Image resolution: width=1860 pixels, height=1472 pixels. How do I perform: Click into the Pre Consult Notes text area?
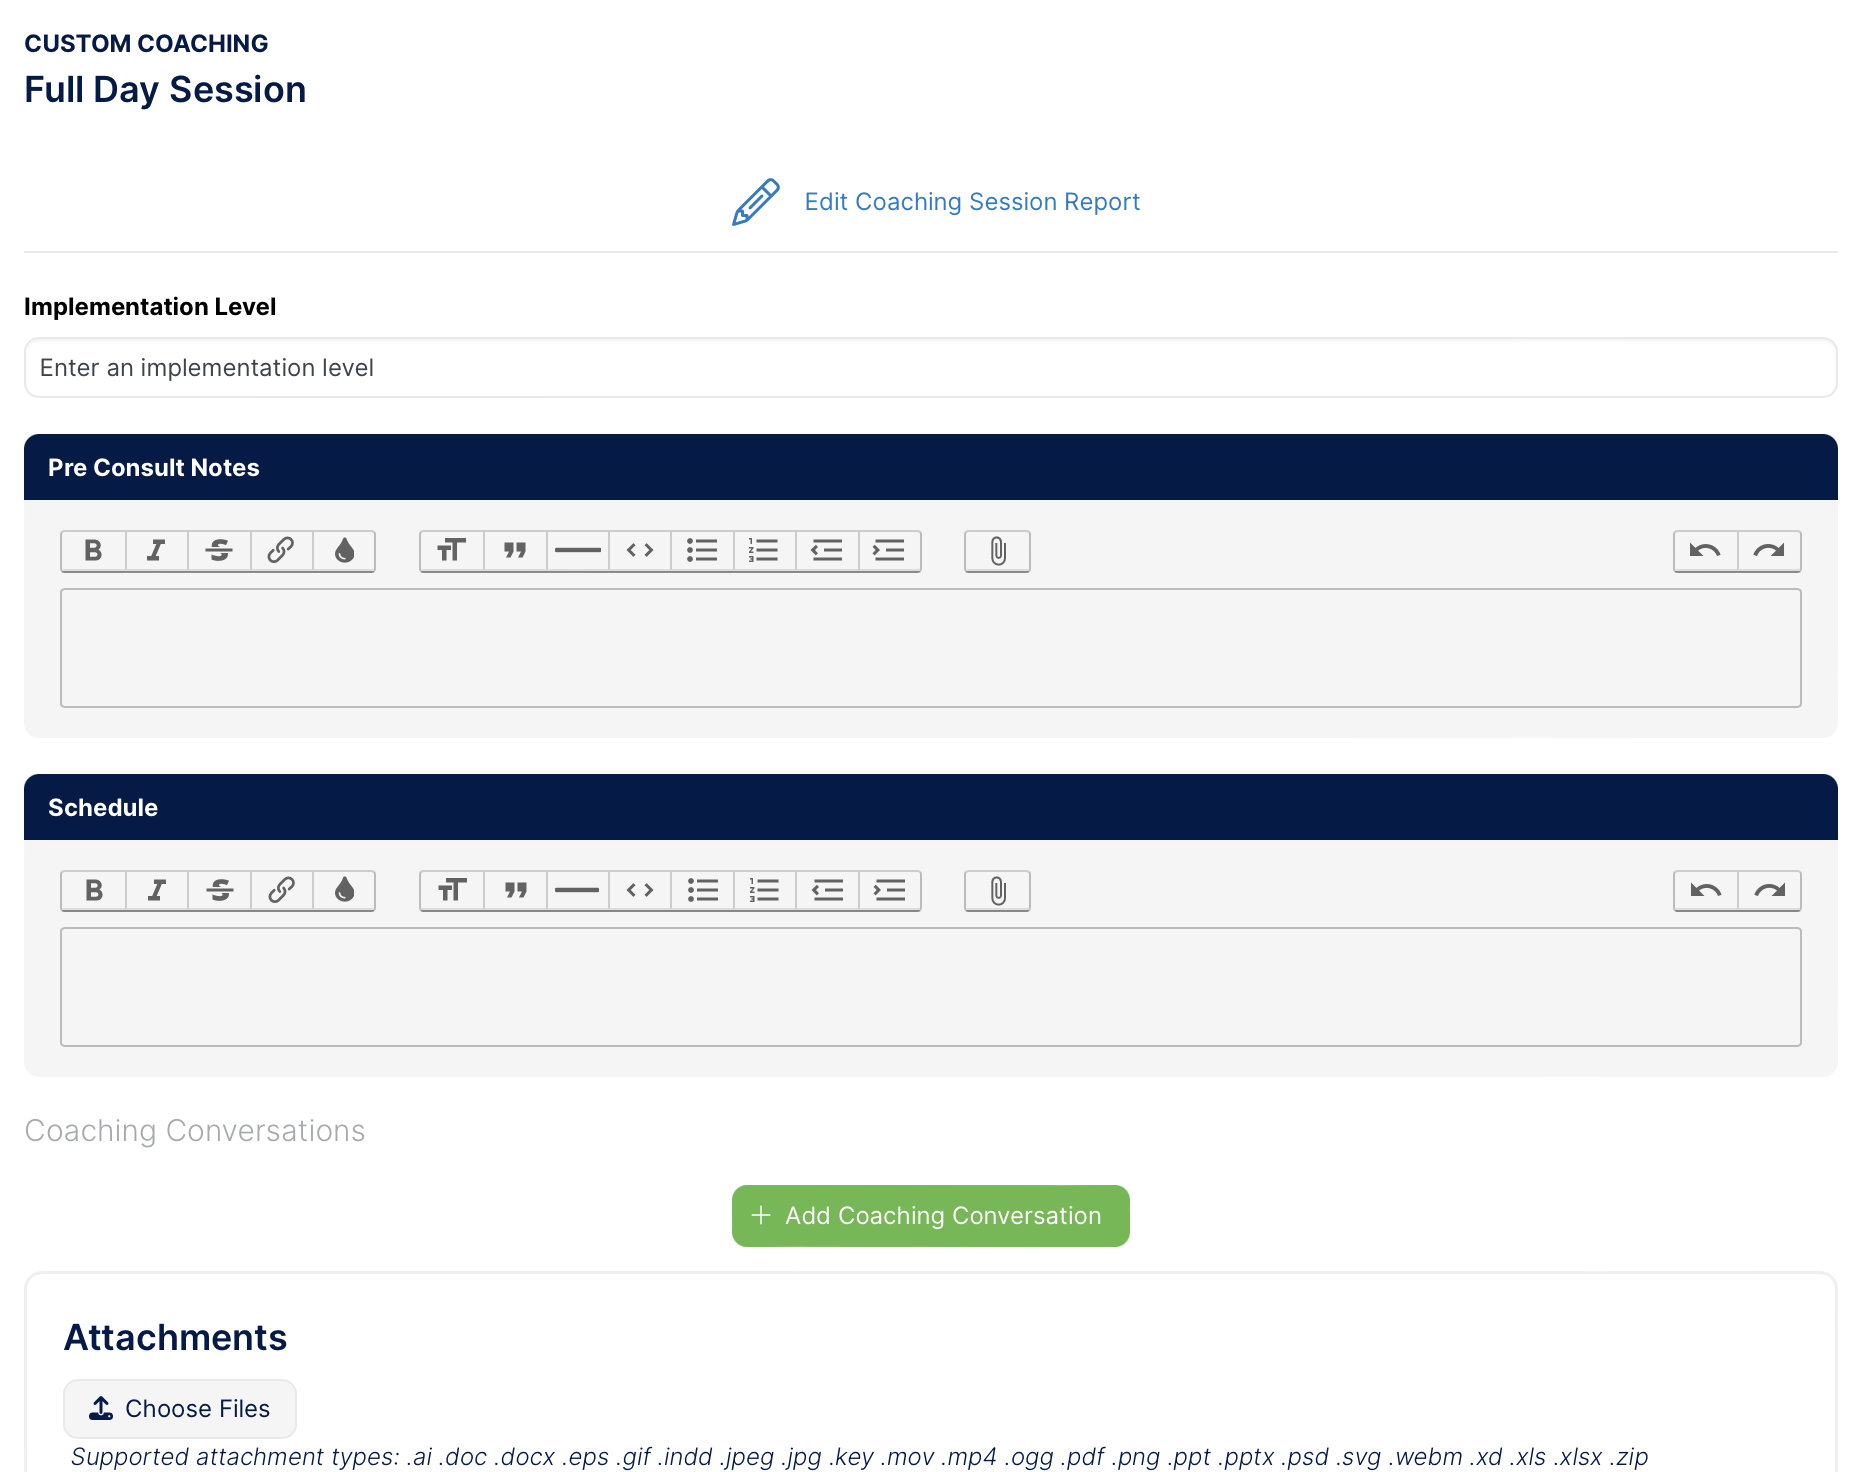pyautogui.click(x=930, y=648)
